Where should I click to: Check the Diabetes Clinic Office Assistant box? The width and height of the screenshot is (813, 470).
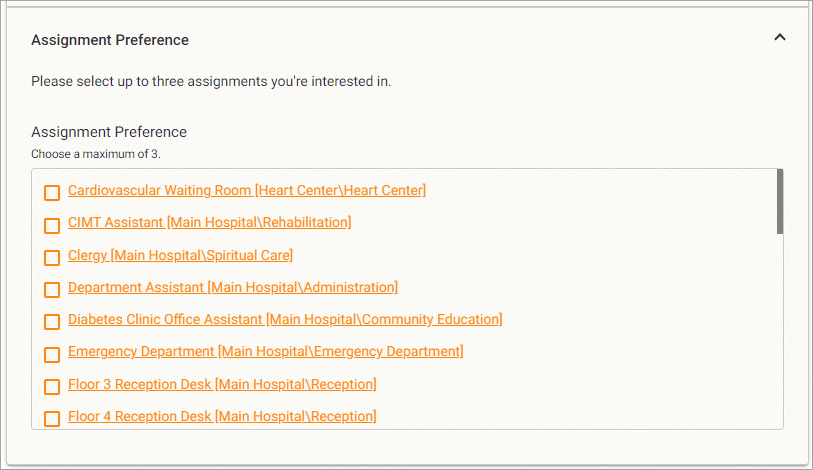[x=52, y=322]
